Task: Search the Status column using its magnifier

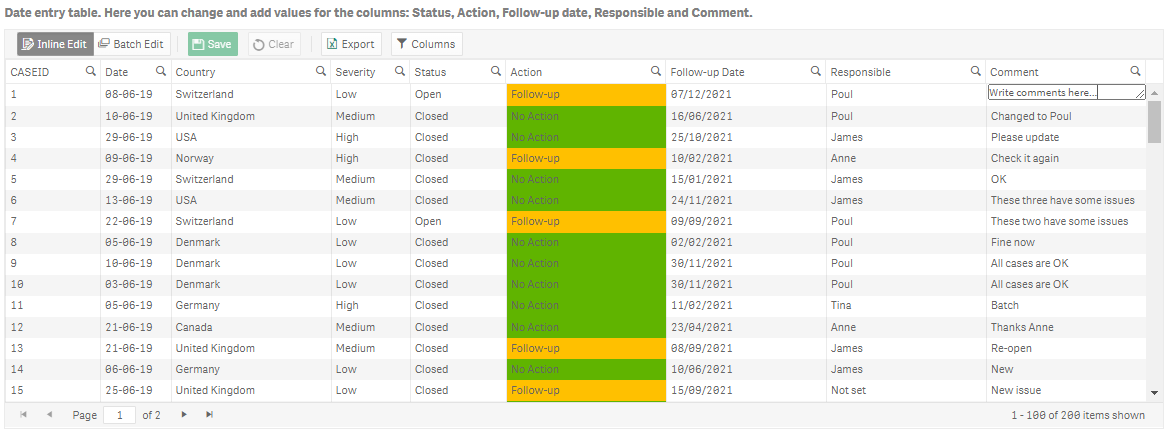Action: [495, 71]
